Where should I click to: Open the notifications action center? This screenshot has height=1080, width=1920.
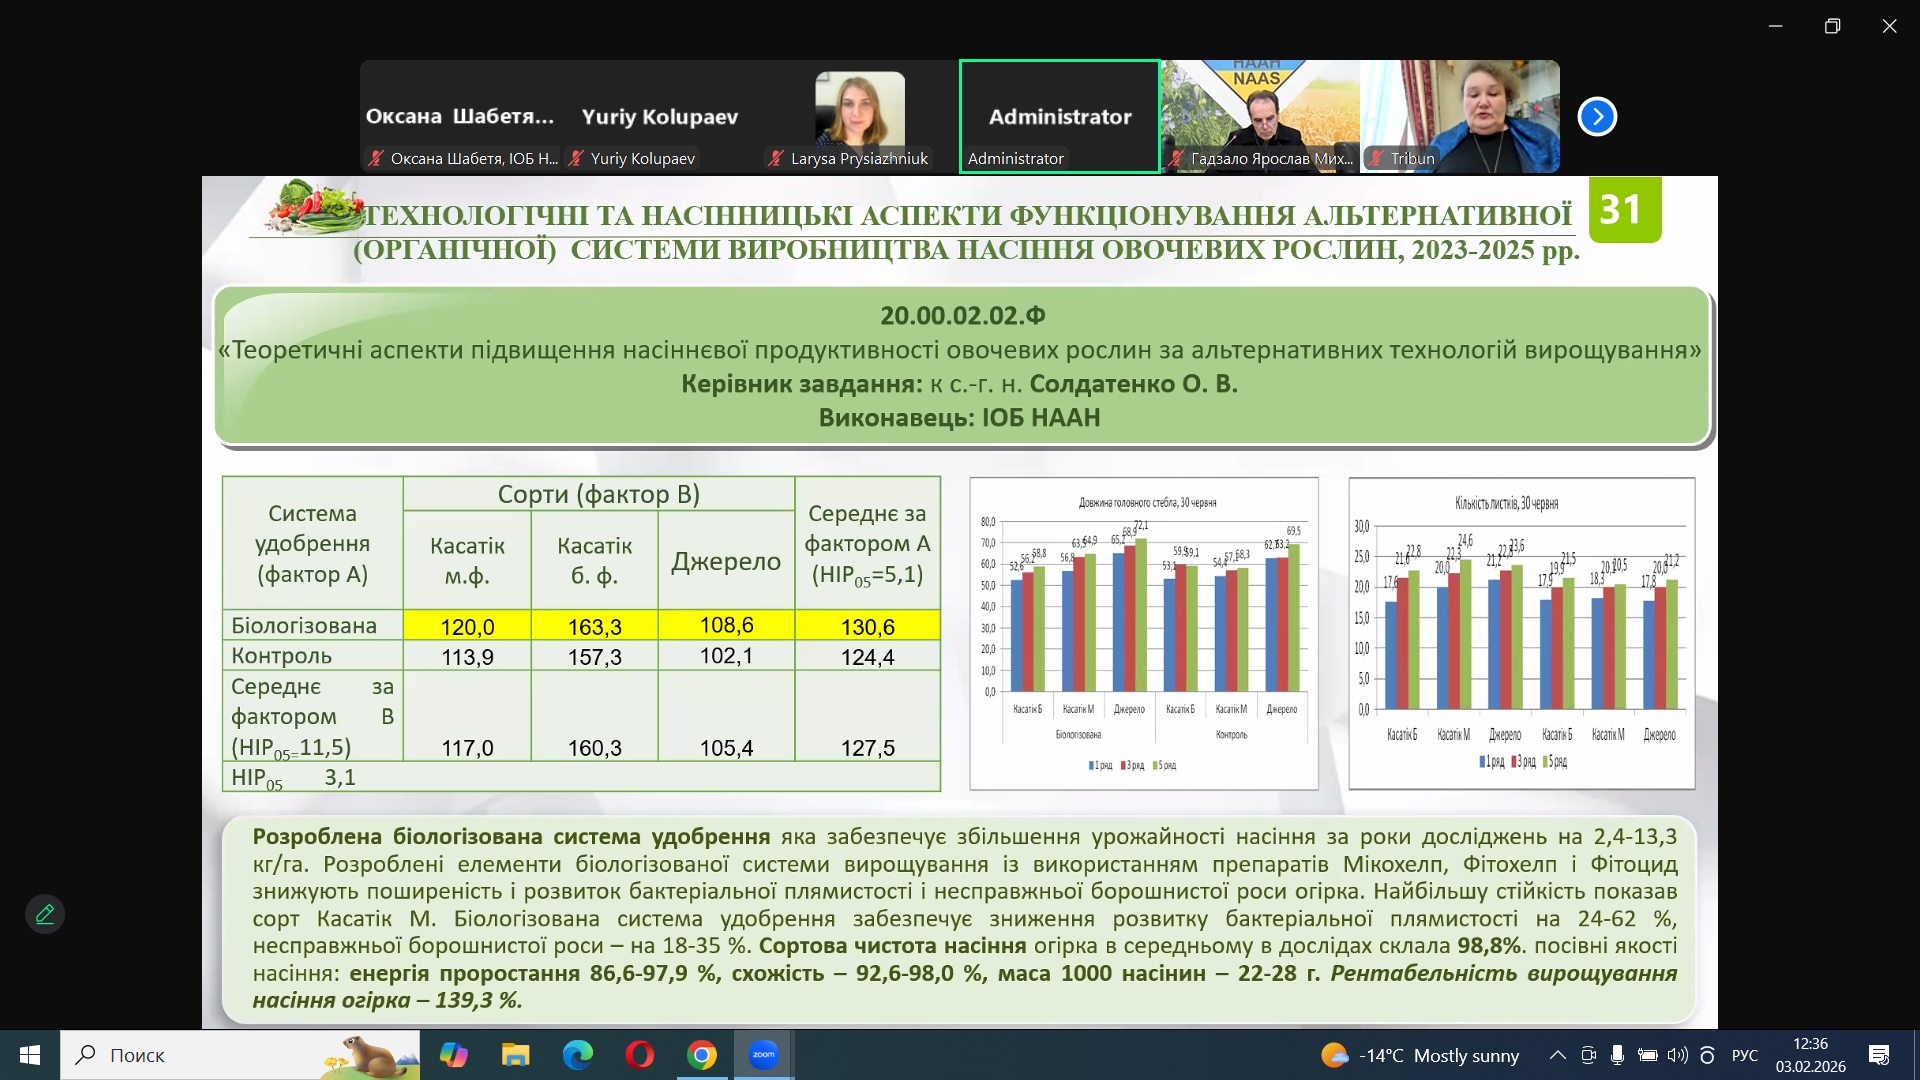click(1879, 1055)
